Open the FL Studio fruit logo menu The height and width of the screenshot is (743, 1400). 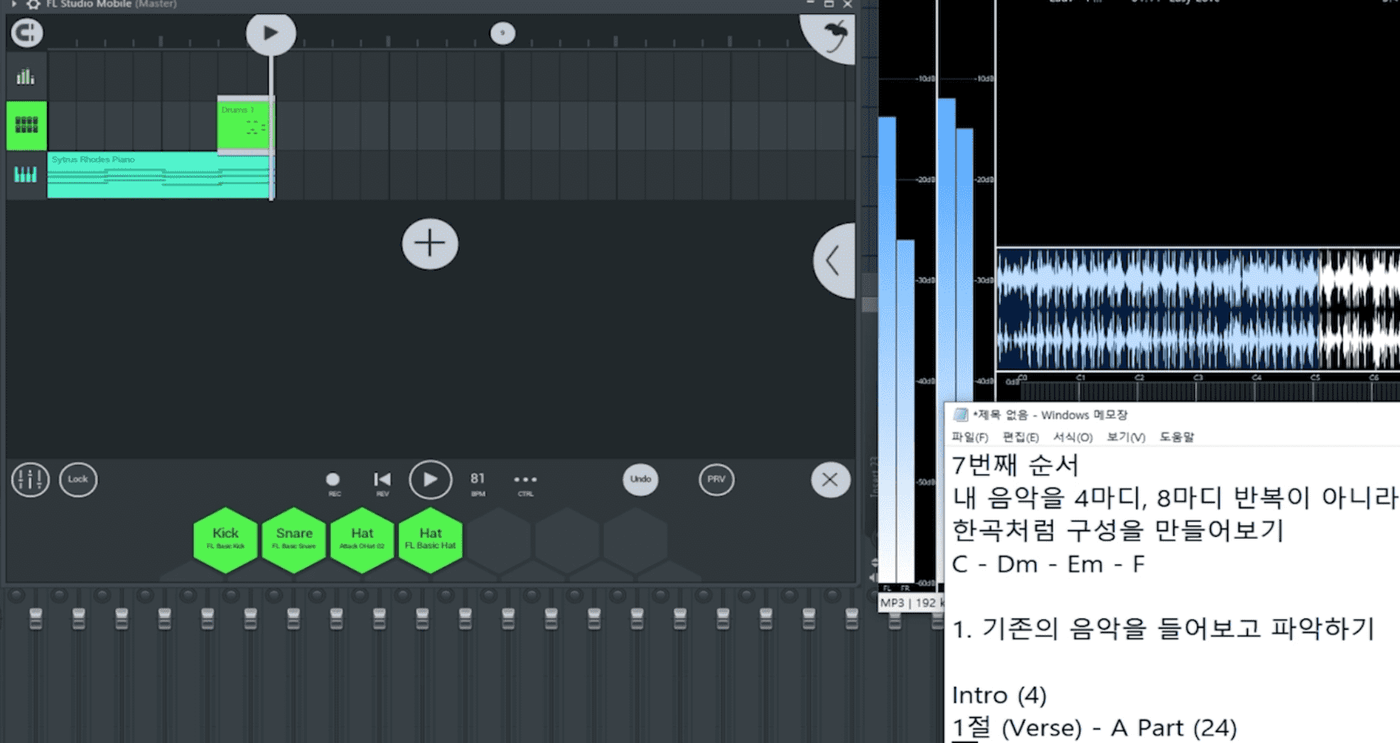[x=830, y=36]
